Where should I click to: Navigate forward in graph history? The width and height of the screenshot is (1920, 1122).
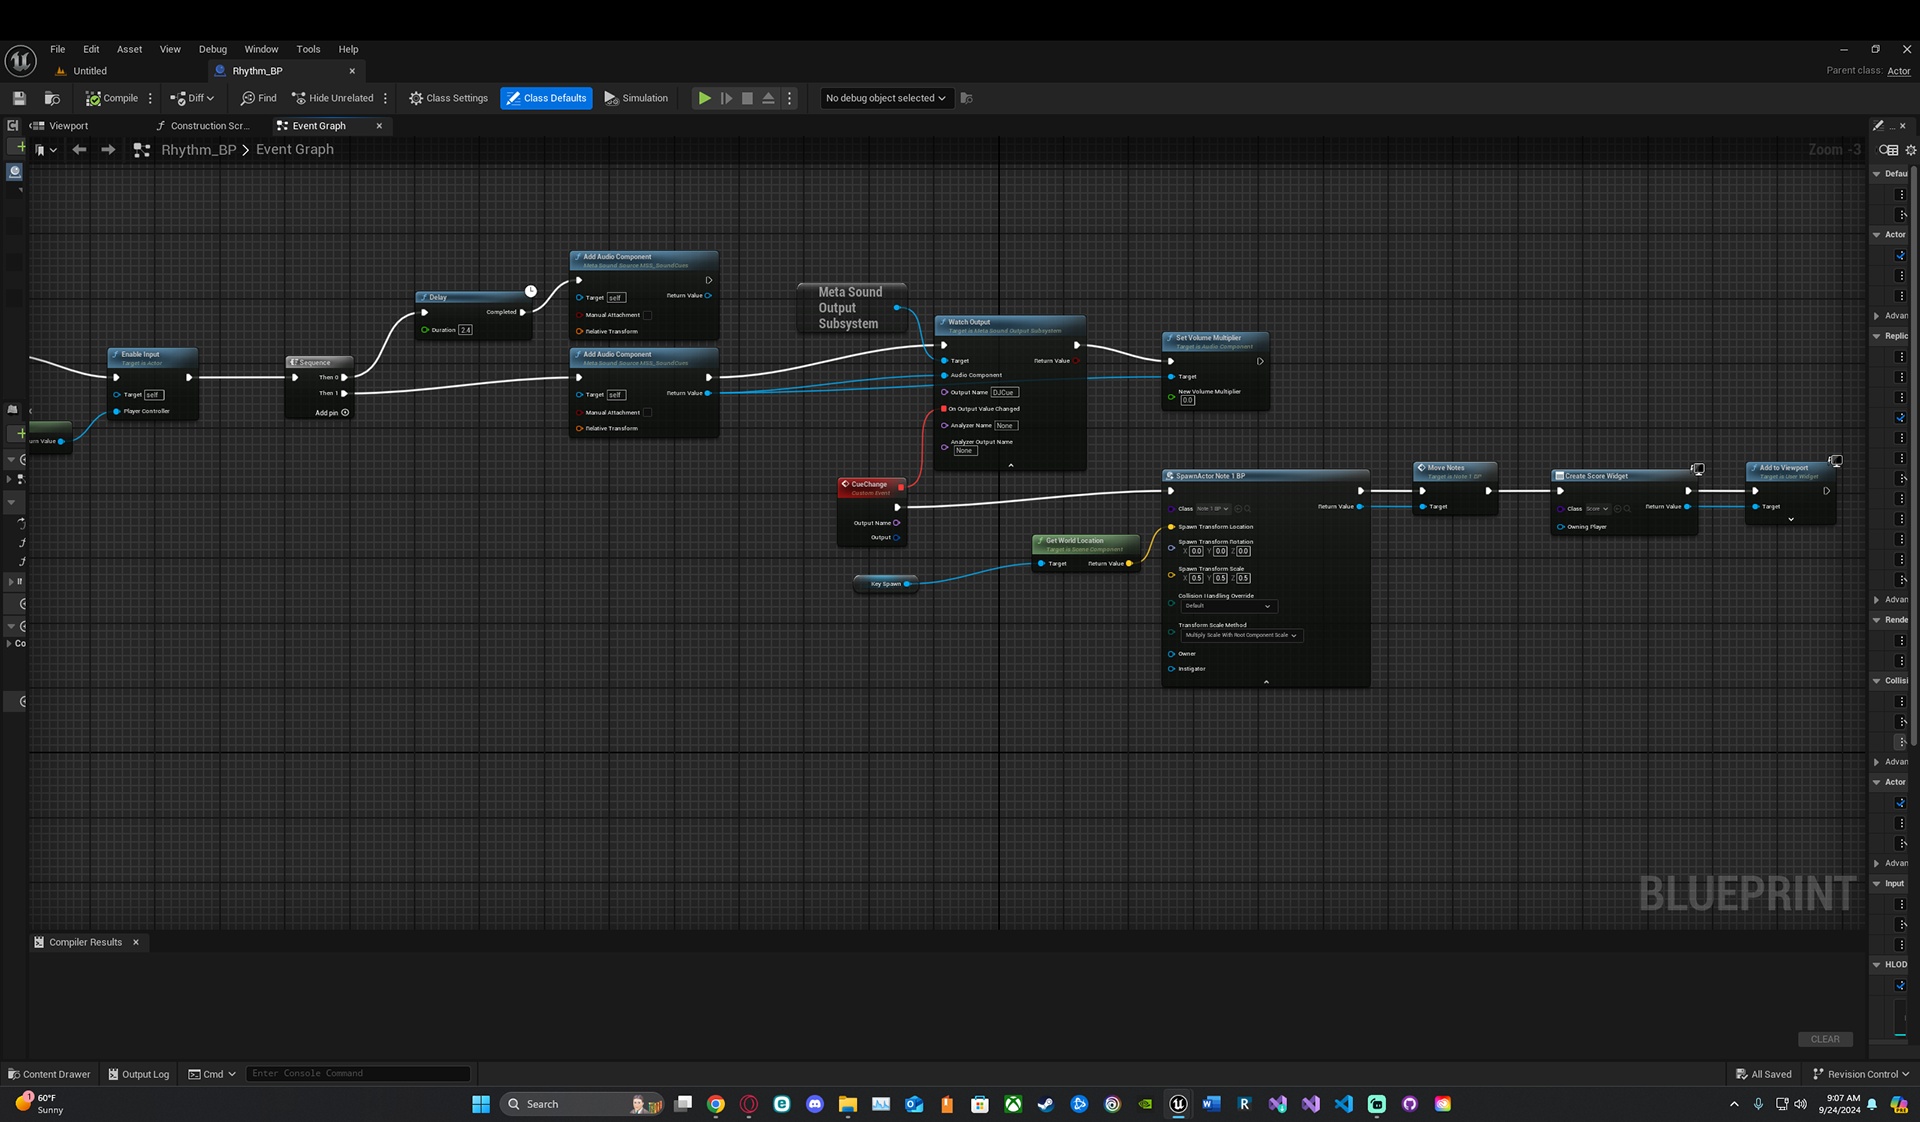(x=108, y=150)
